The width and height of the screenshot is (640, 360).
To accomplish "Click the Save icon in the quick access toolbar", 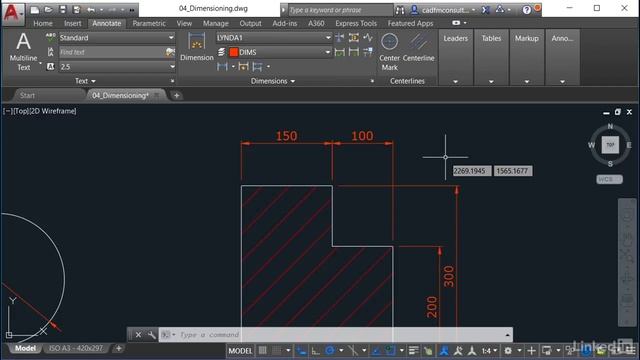I will coord(62,9).
